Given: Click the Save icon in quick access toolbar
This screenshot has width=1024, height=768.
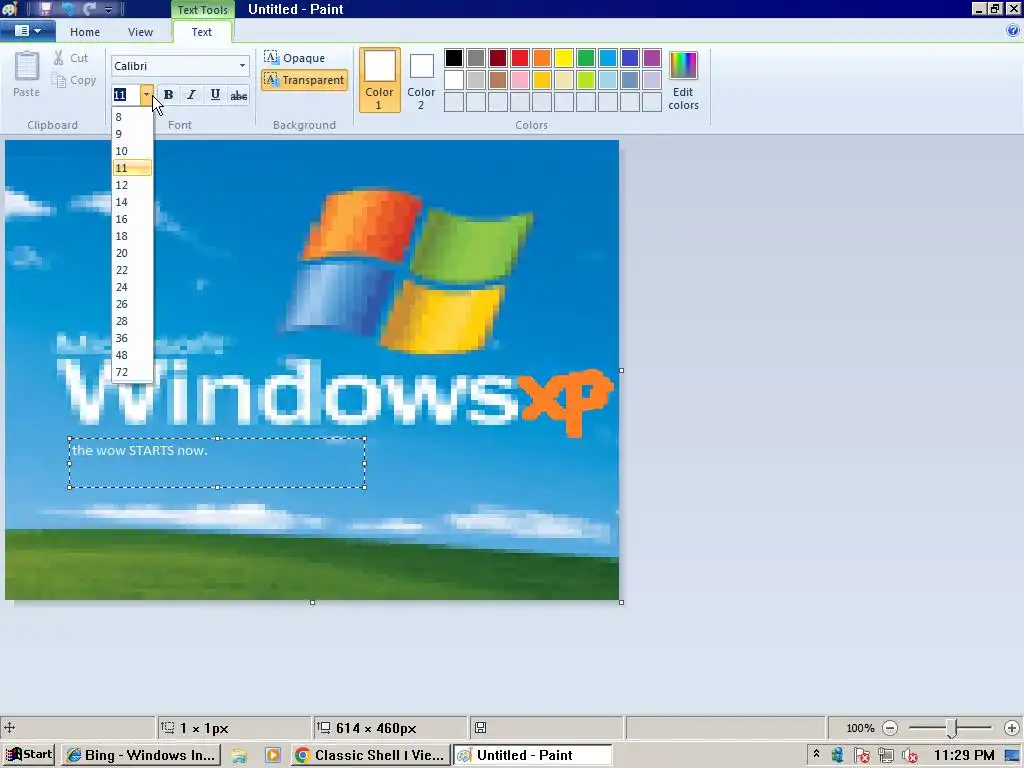Looking at the screenshot, I should coord(44,8).
